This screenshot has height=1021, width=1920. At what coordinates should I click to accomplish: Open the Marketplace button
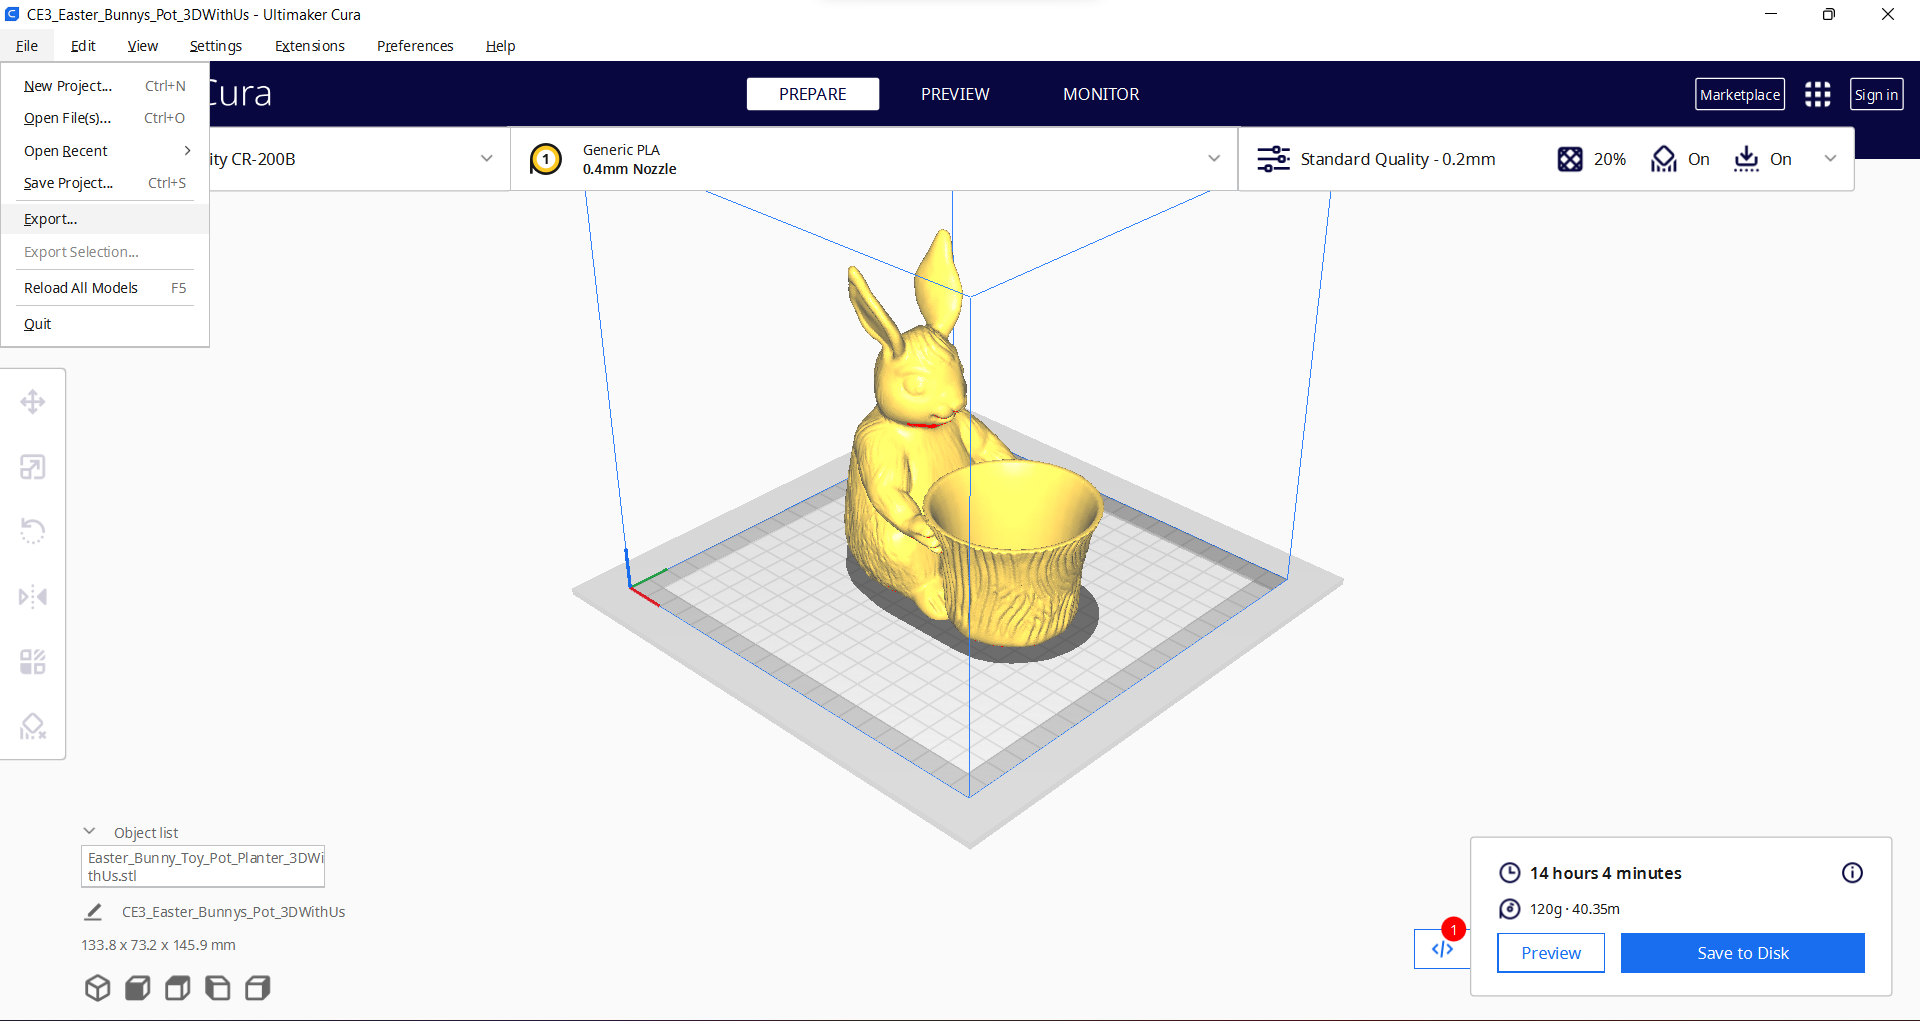click(x=1740, y=94)
